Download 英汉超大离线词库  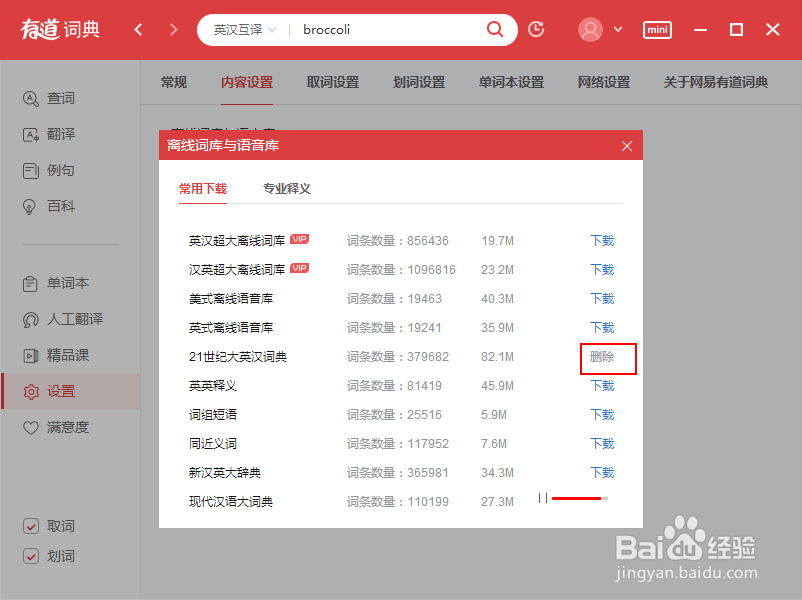point(602,240)
